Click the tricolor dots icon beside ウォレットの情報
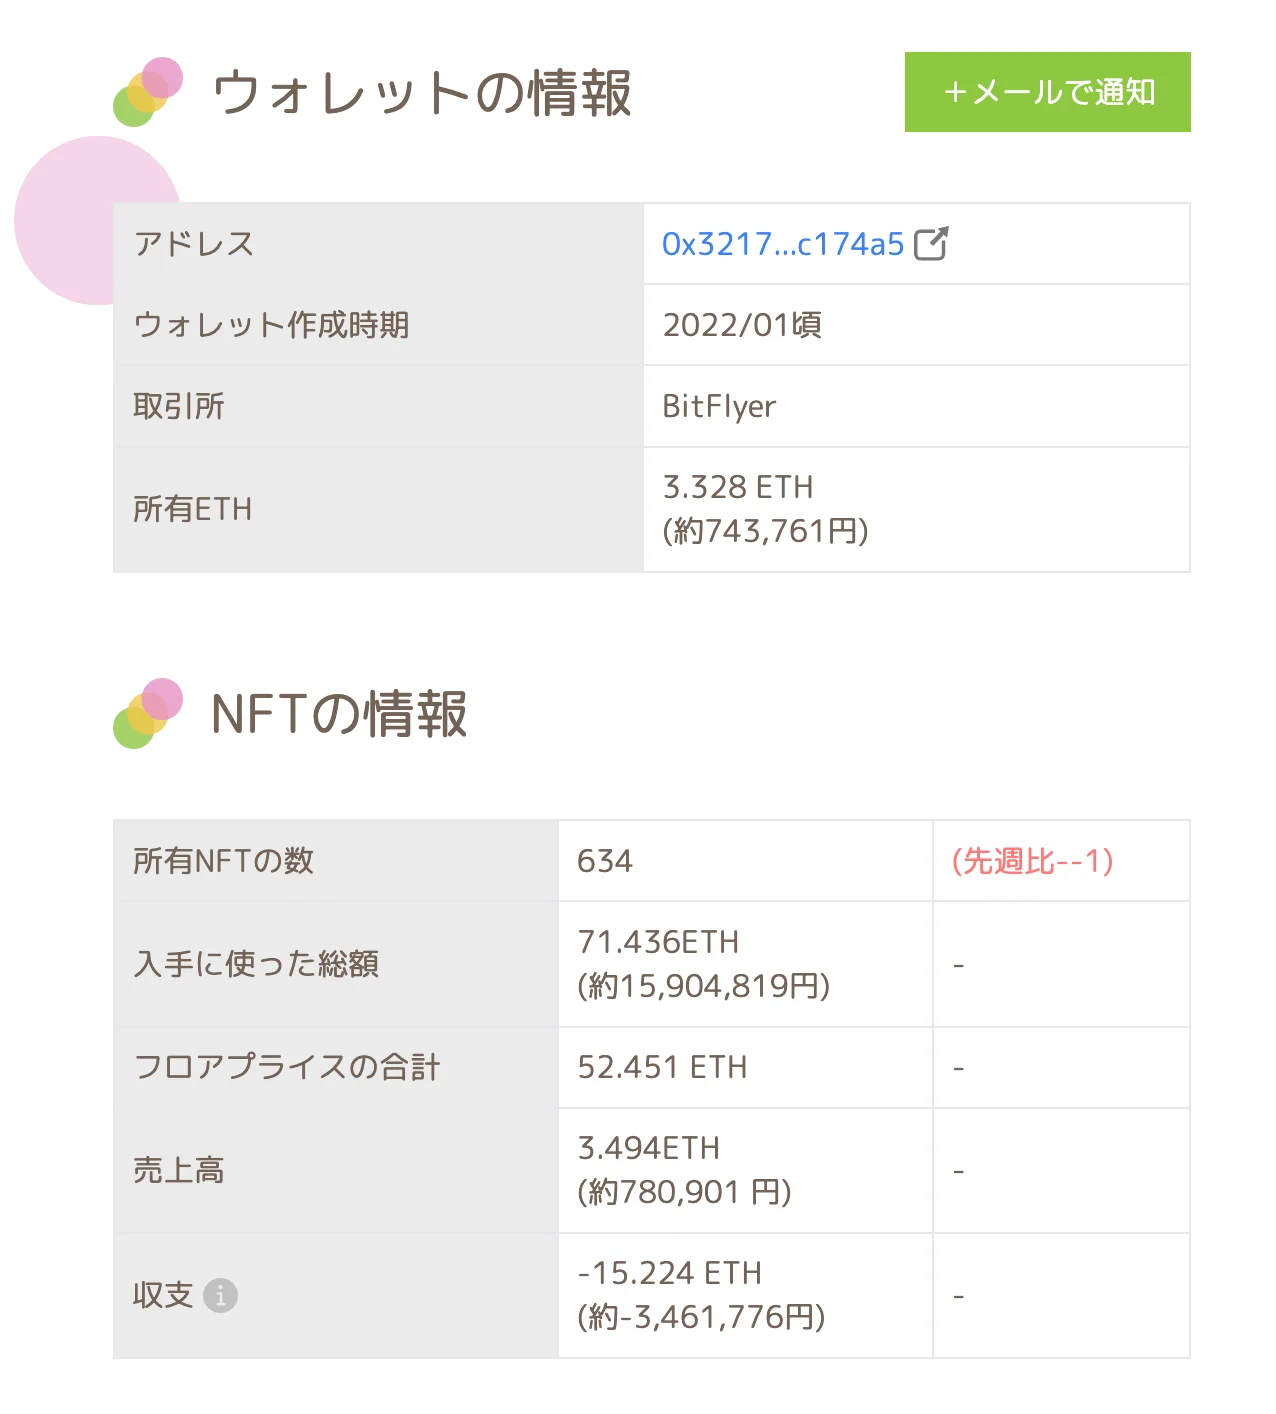The image size is (1276, 1414). point(148,92)
